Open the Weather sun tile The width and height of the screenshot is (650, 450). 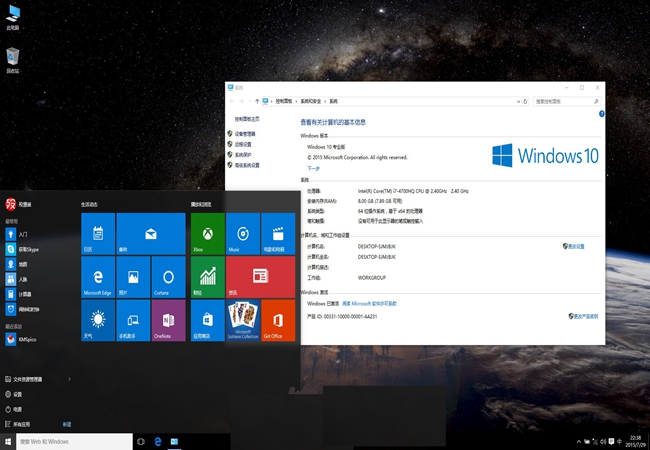(x=98, y=320)
